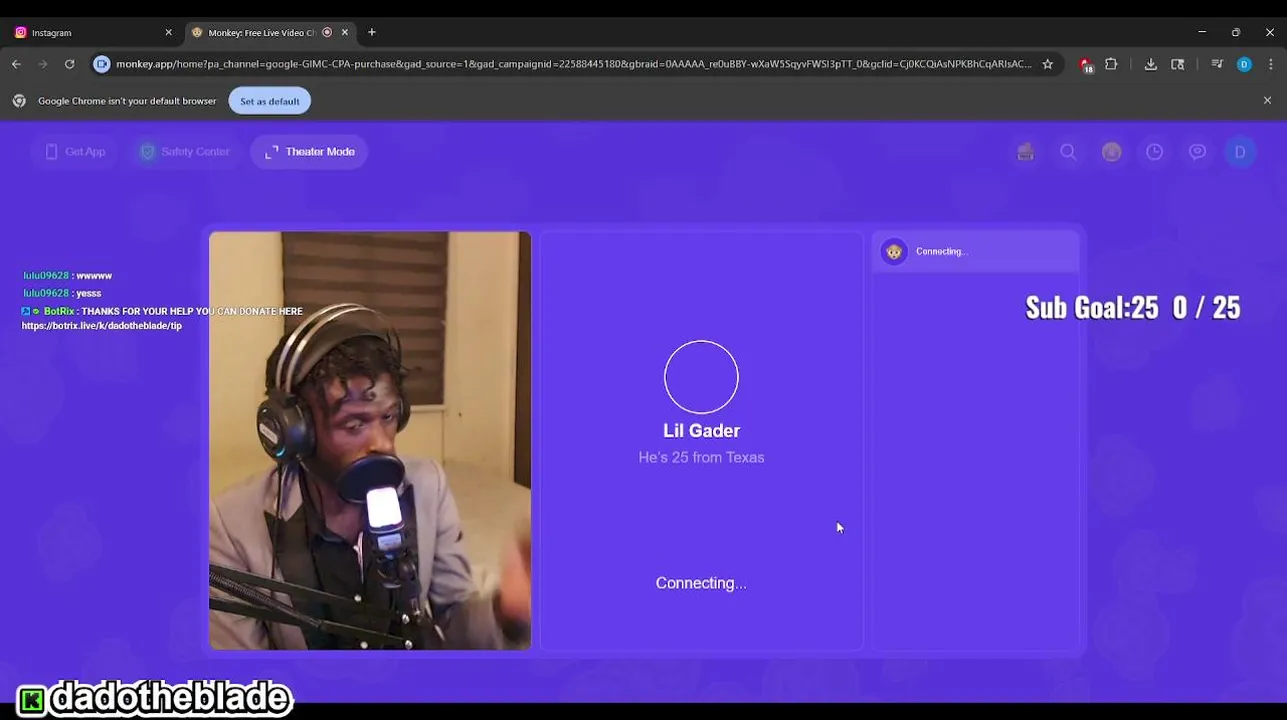Open the circular badge icon beside search
This screenshot has height=720, width=1287.
1111,152
